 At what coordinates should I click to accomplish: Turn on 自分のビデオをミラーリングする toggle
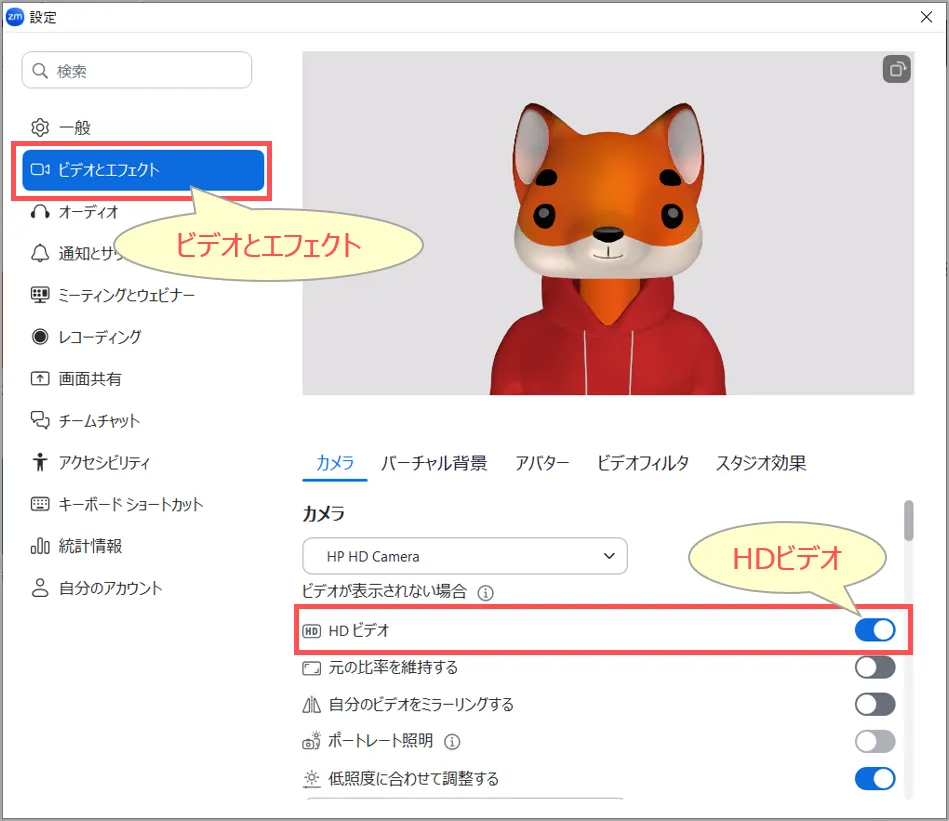click(x=875, y=704)
